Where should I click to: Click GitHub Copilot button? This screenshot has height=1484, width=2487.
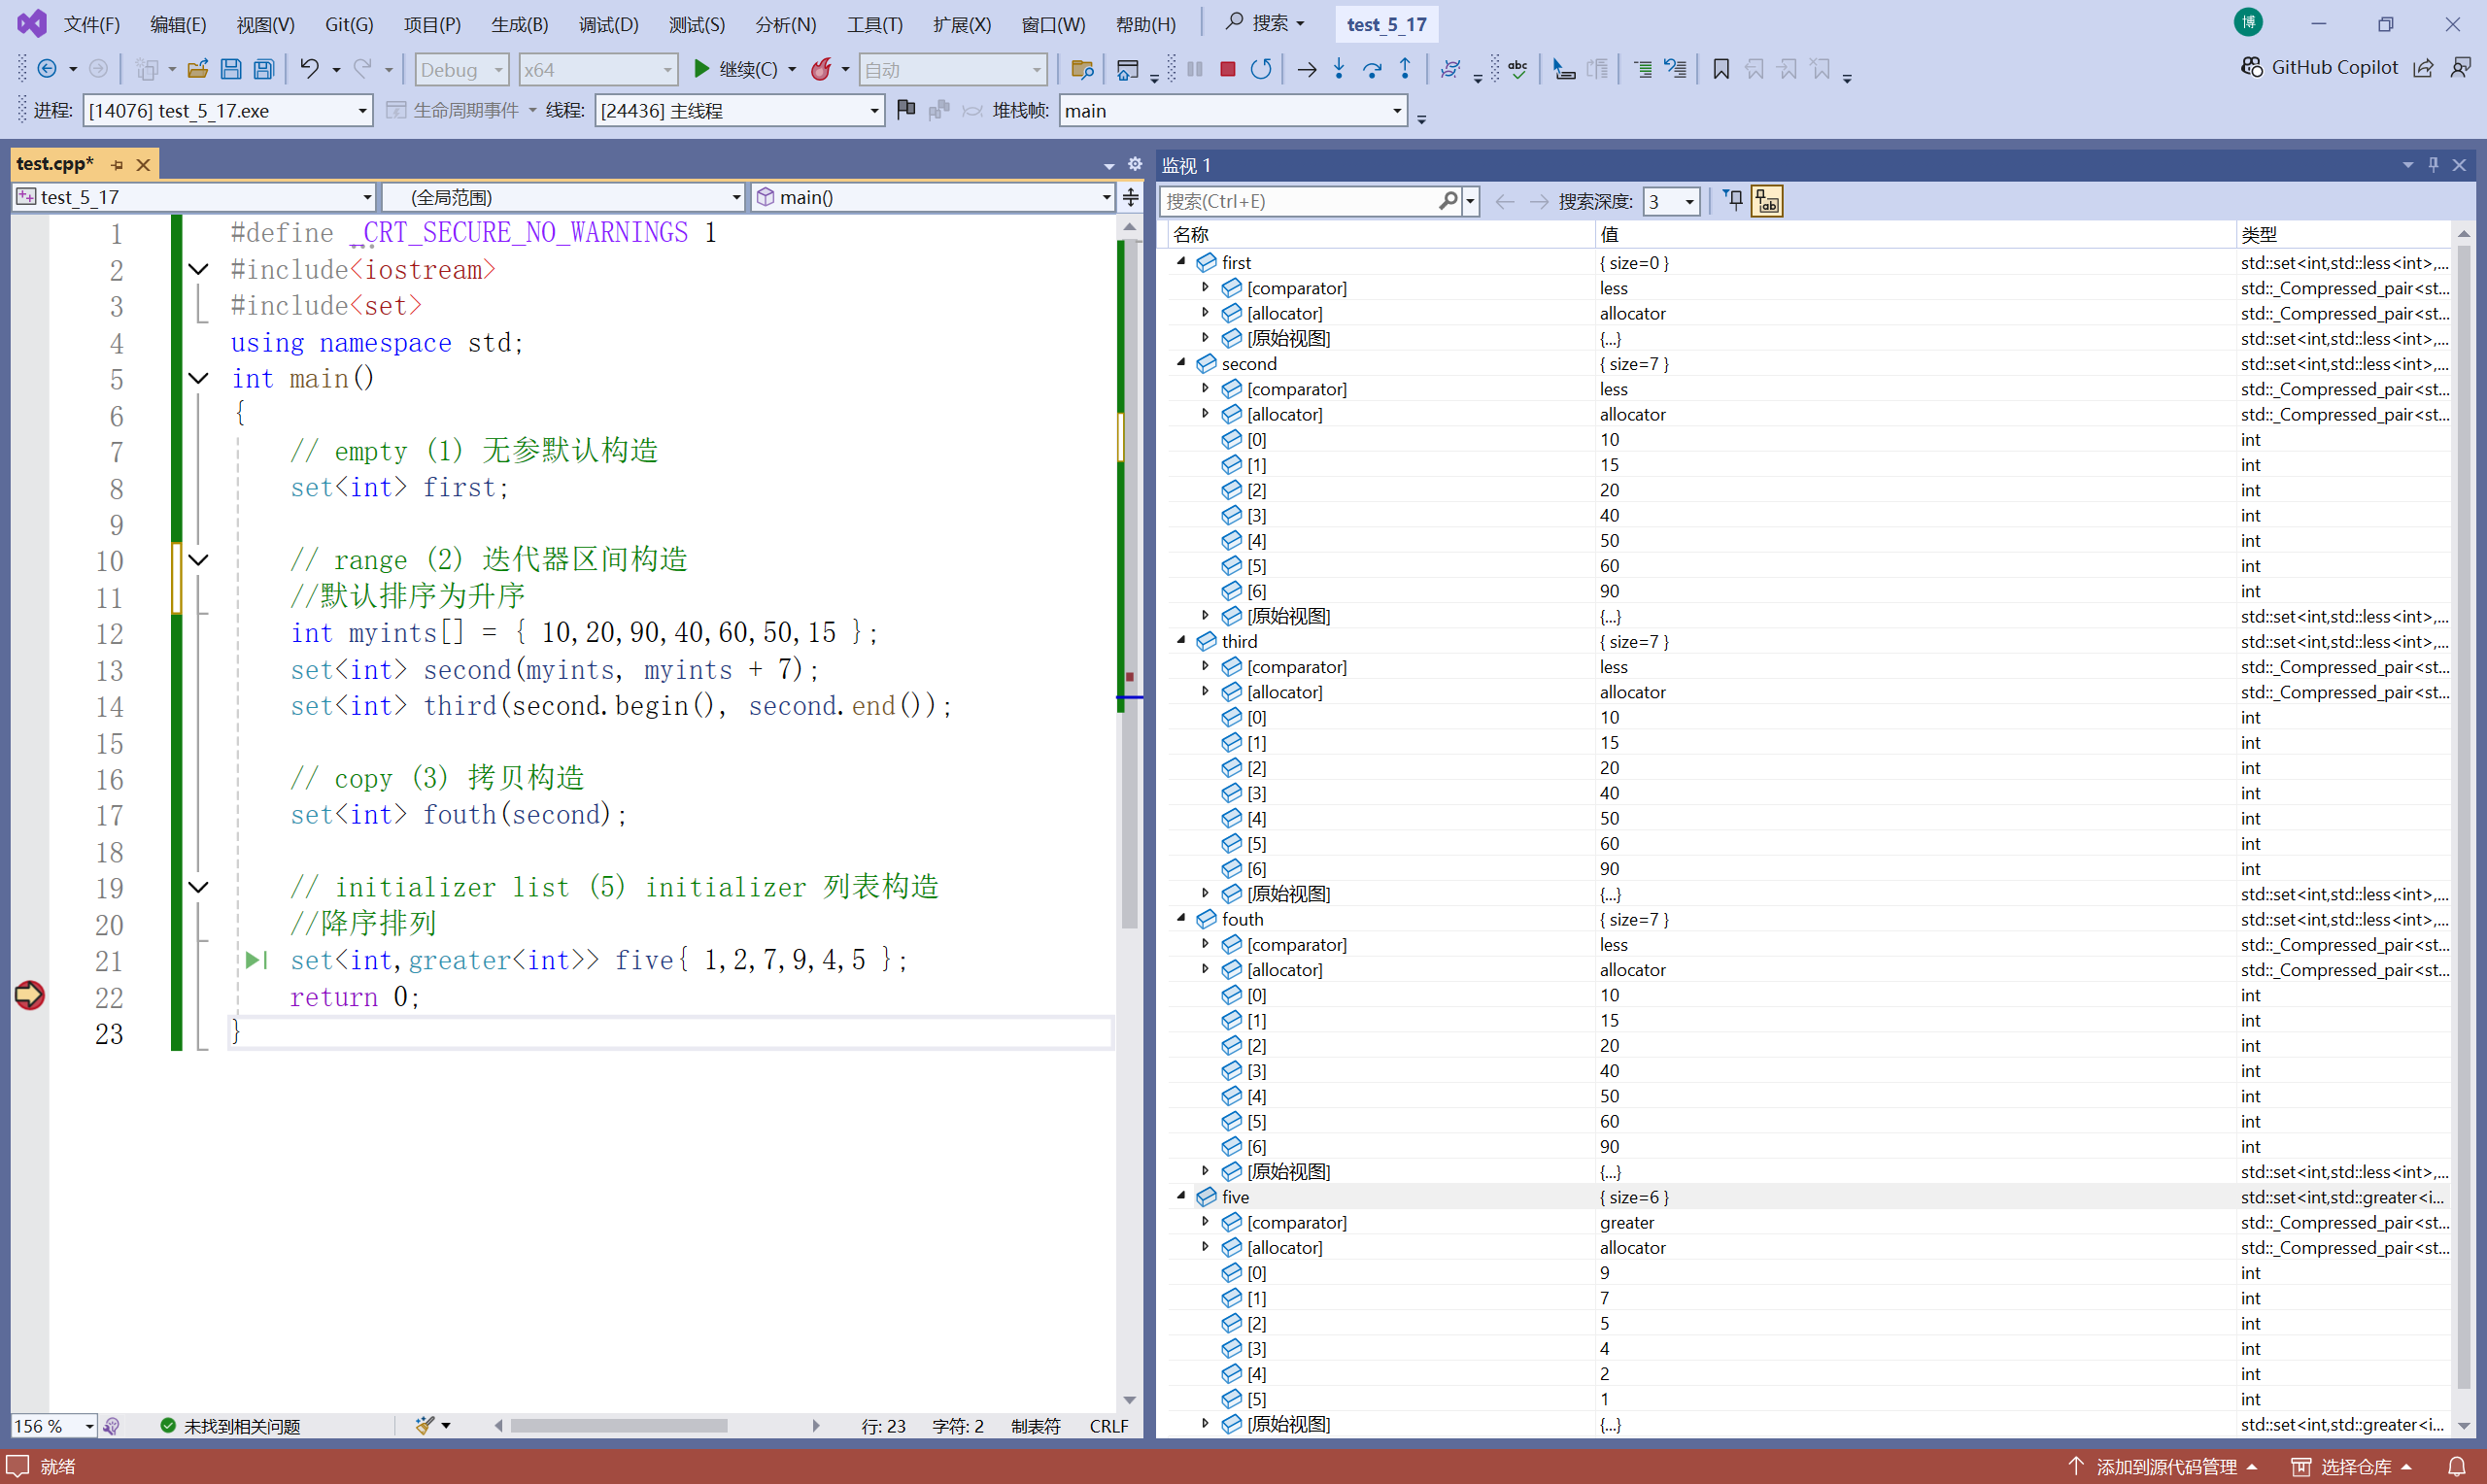click(2319, 67)
